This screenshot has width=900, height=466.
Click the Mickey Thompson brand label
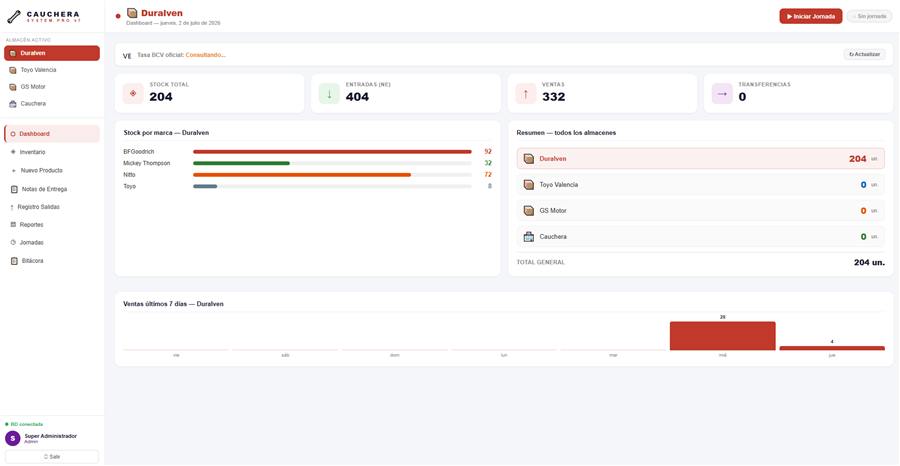click(147, 163)
